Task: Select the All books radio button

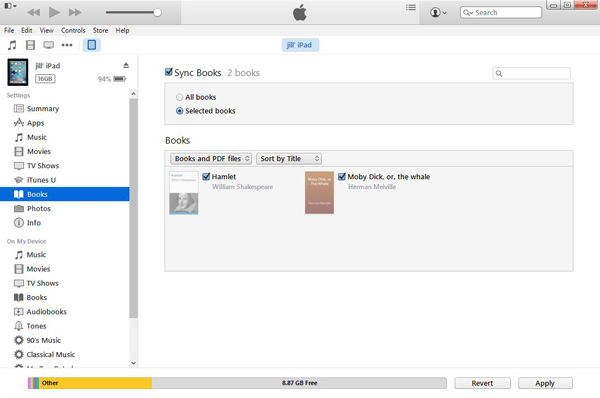Action: pos(179,97)
